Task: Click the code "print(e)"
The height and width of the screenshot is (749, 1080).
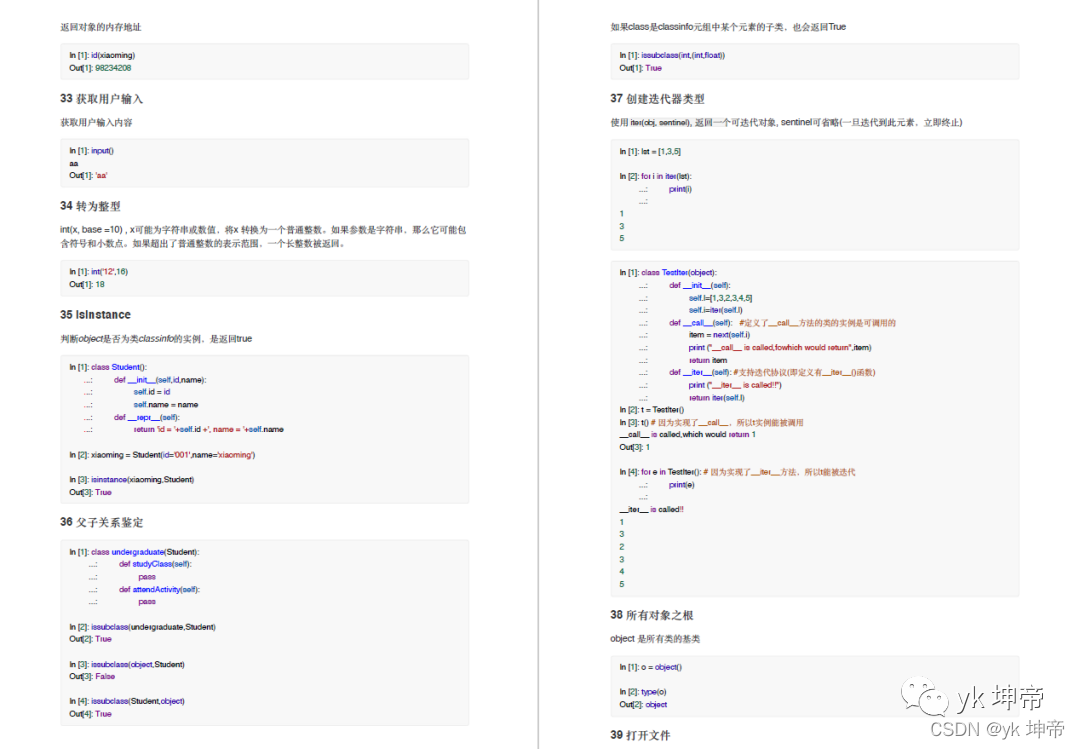Action: point(682,485)
